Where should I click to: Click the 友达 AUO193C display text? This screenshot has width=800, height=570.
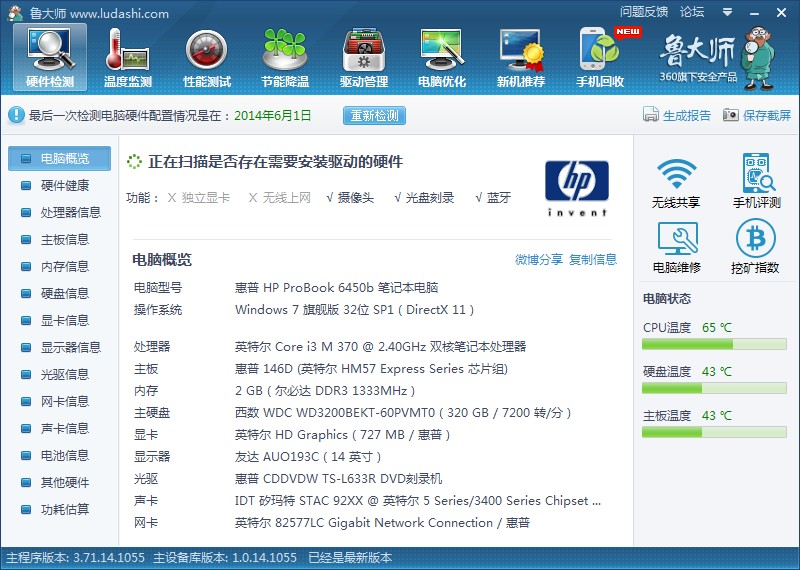coord(308,457)
